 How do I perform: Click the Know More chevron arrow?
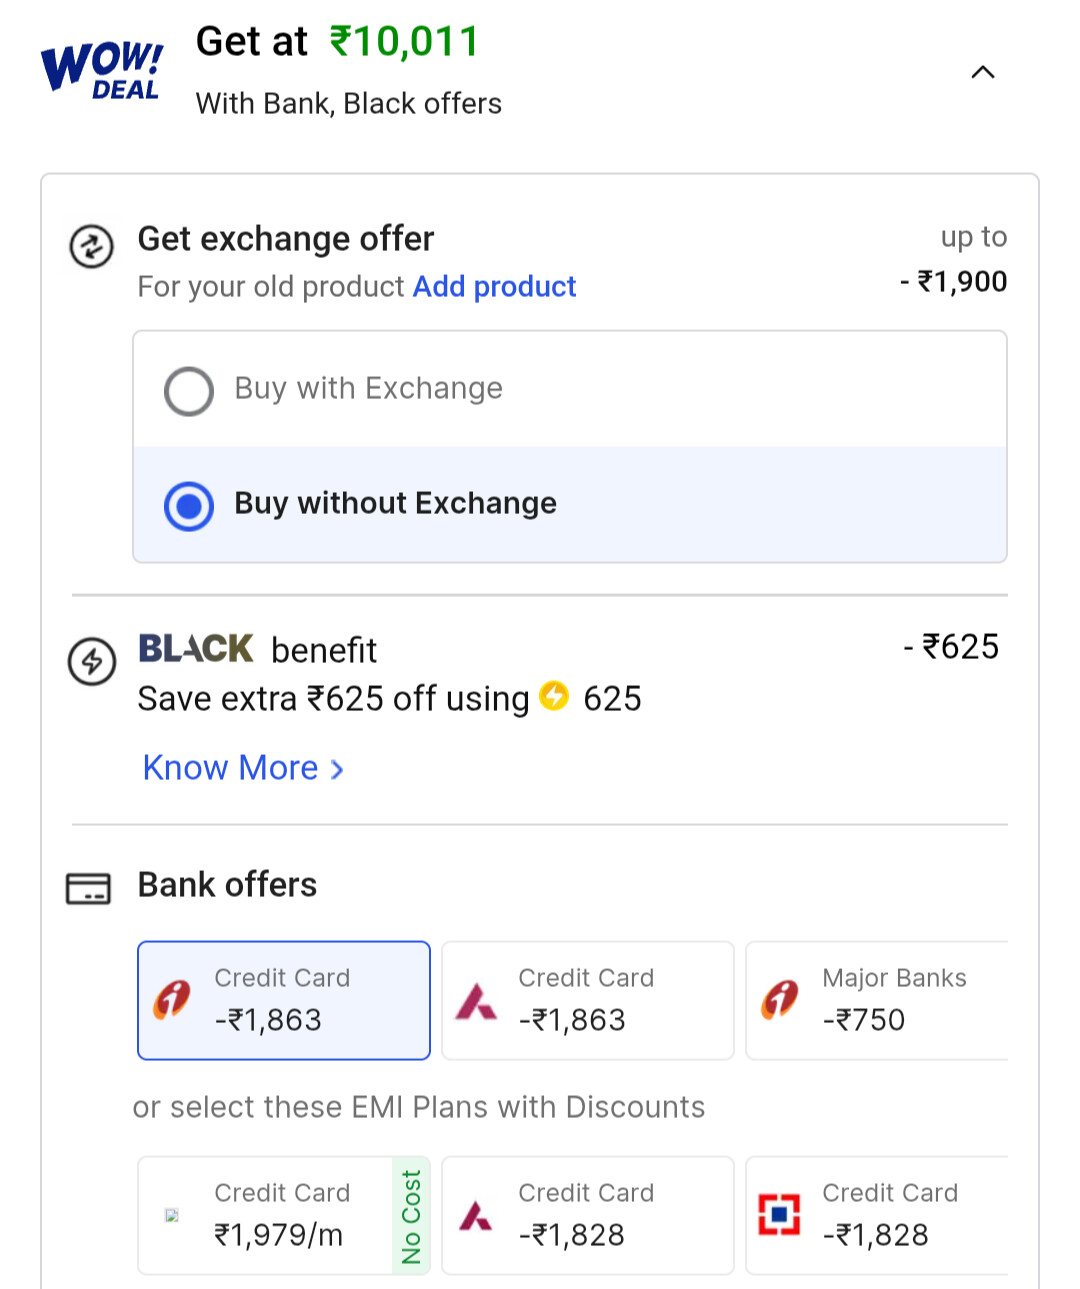click(x=337, y=770)
